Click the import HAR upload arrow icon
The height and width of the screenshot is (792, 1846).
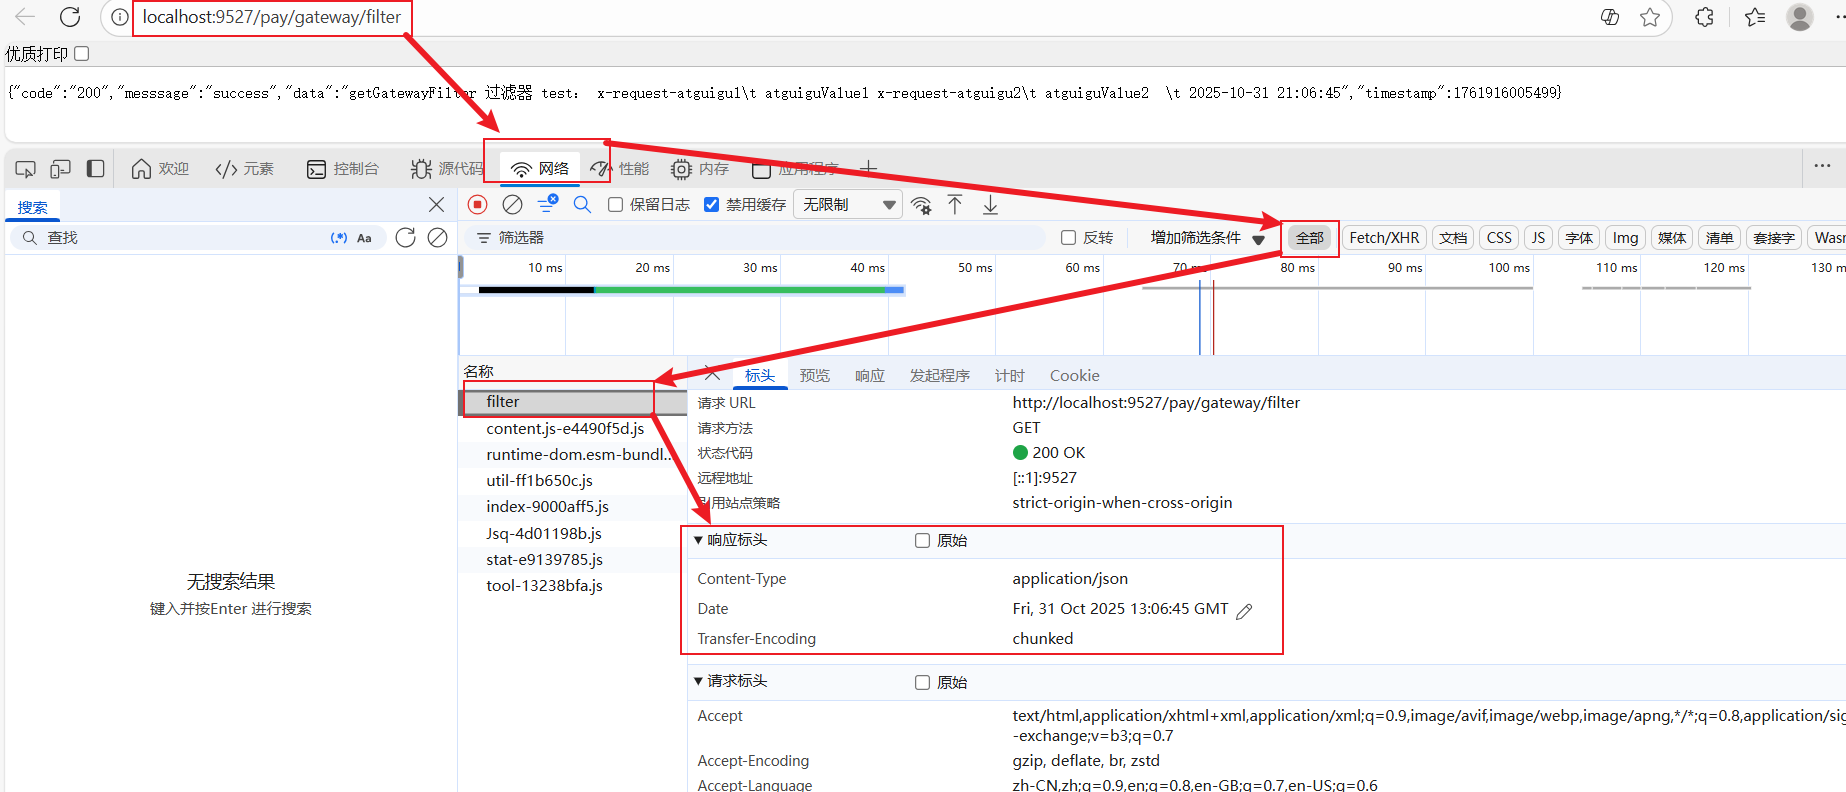pos(955,204)
